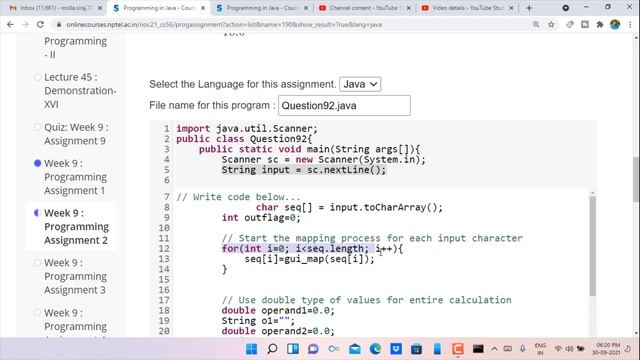Select the Lecture 45 Demonstration-XVI item
This screenshot has height=360, width=640.
tap(38, 77)
